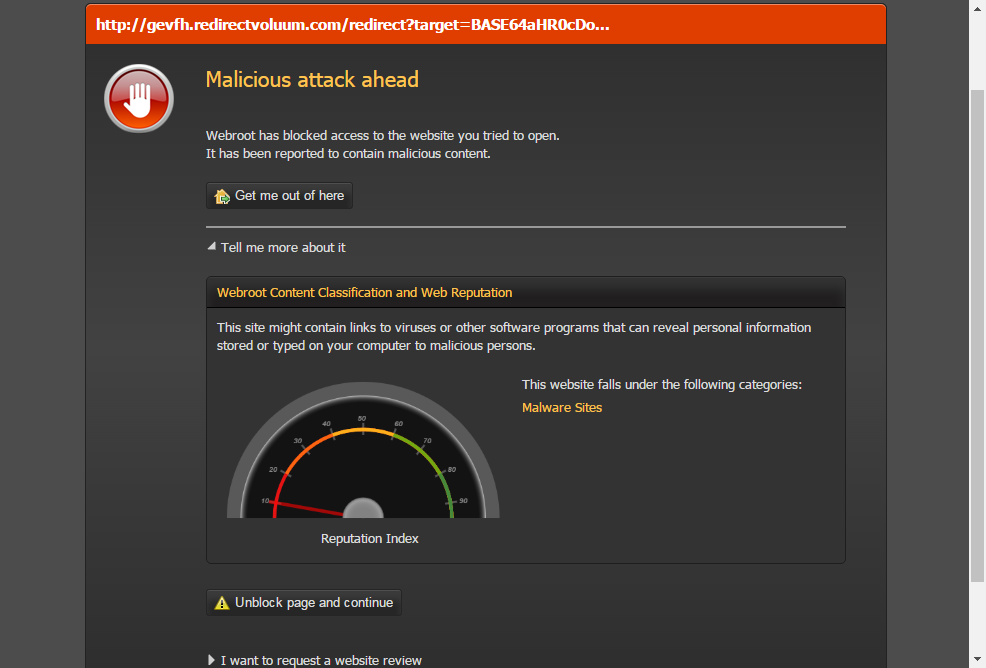Click the scrollbar down arrow
986x668 pixels.
[x=977, y=660]
